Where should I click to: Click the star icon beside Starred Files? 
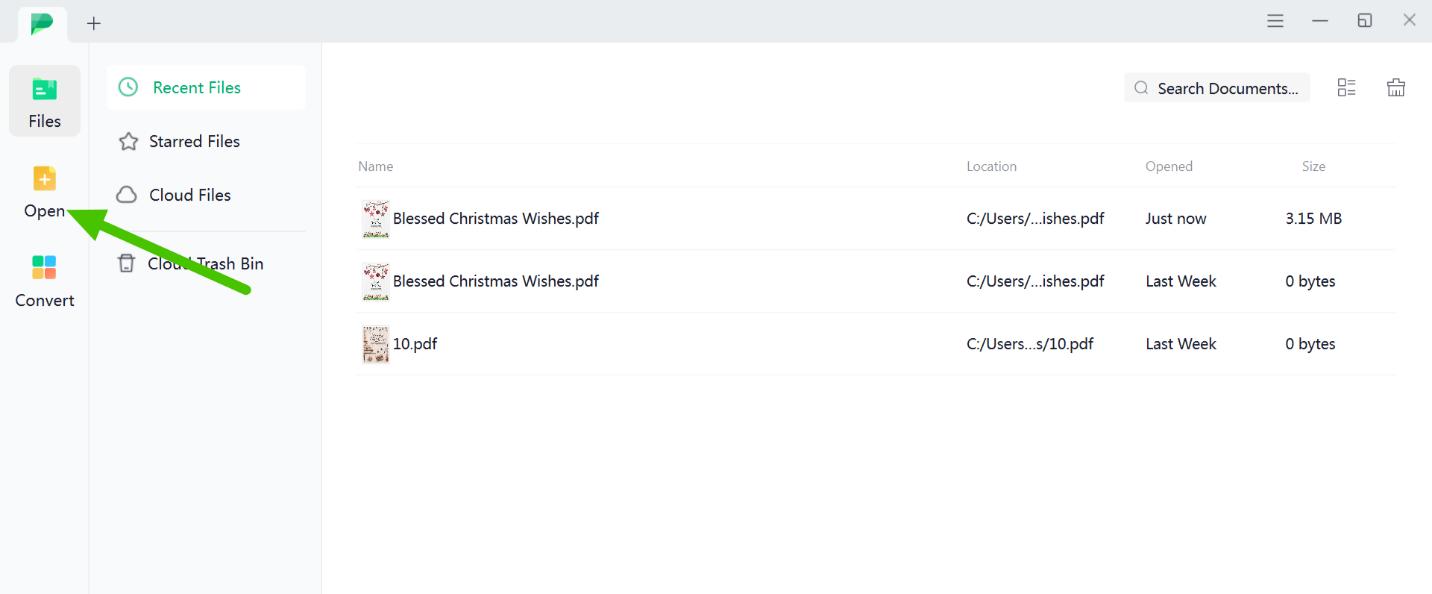(128, 141)
